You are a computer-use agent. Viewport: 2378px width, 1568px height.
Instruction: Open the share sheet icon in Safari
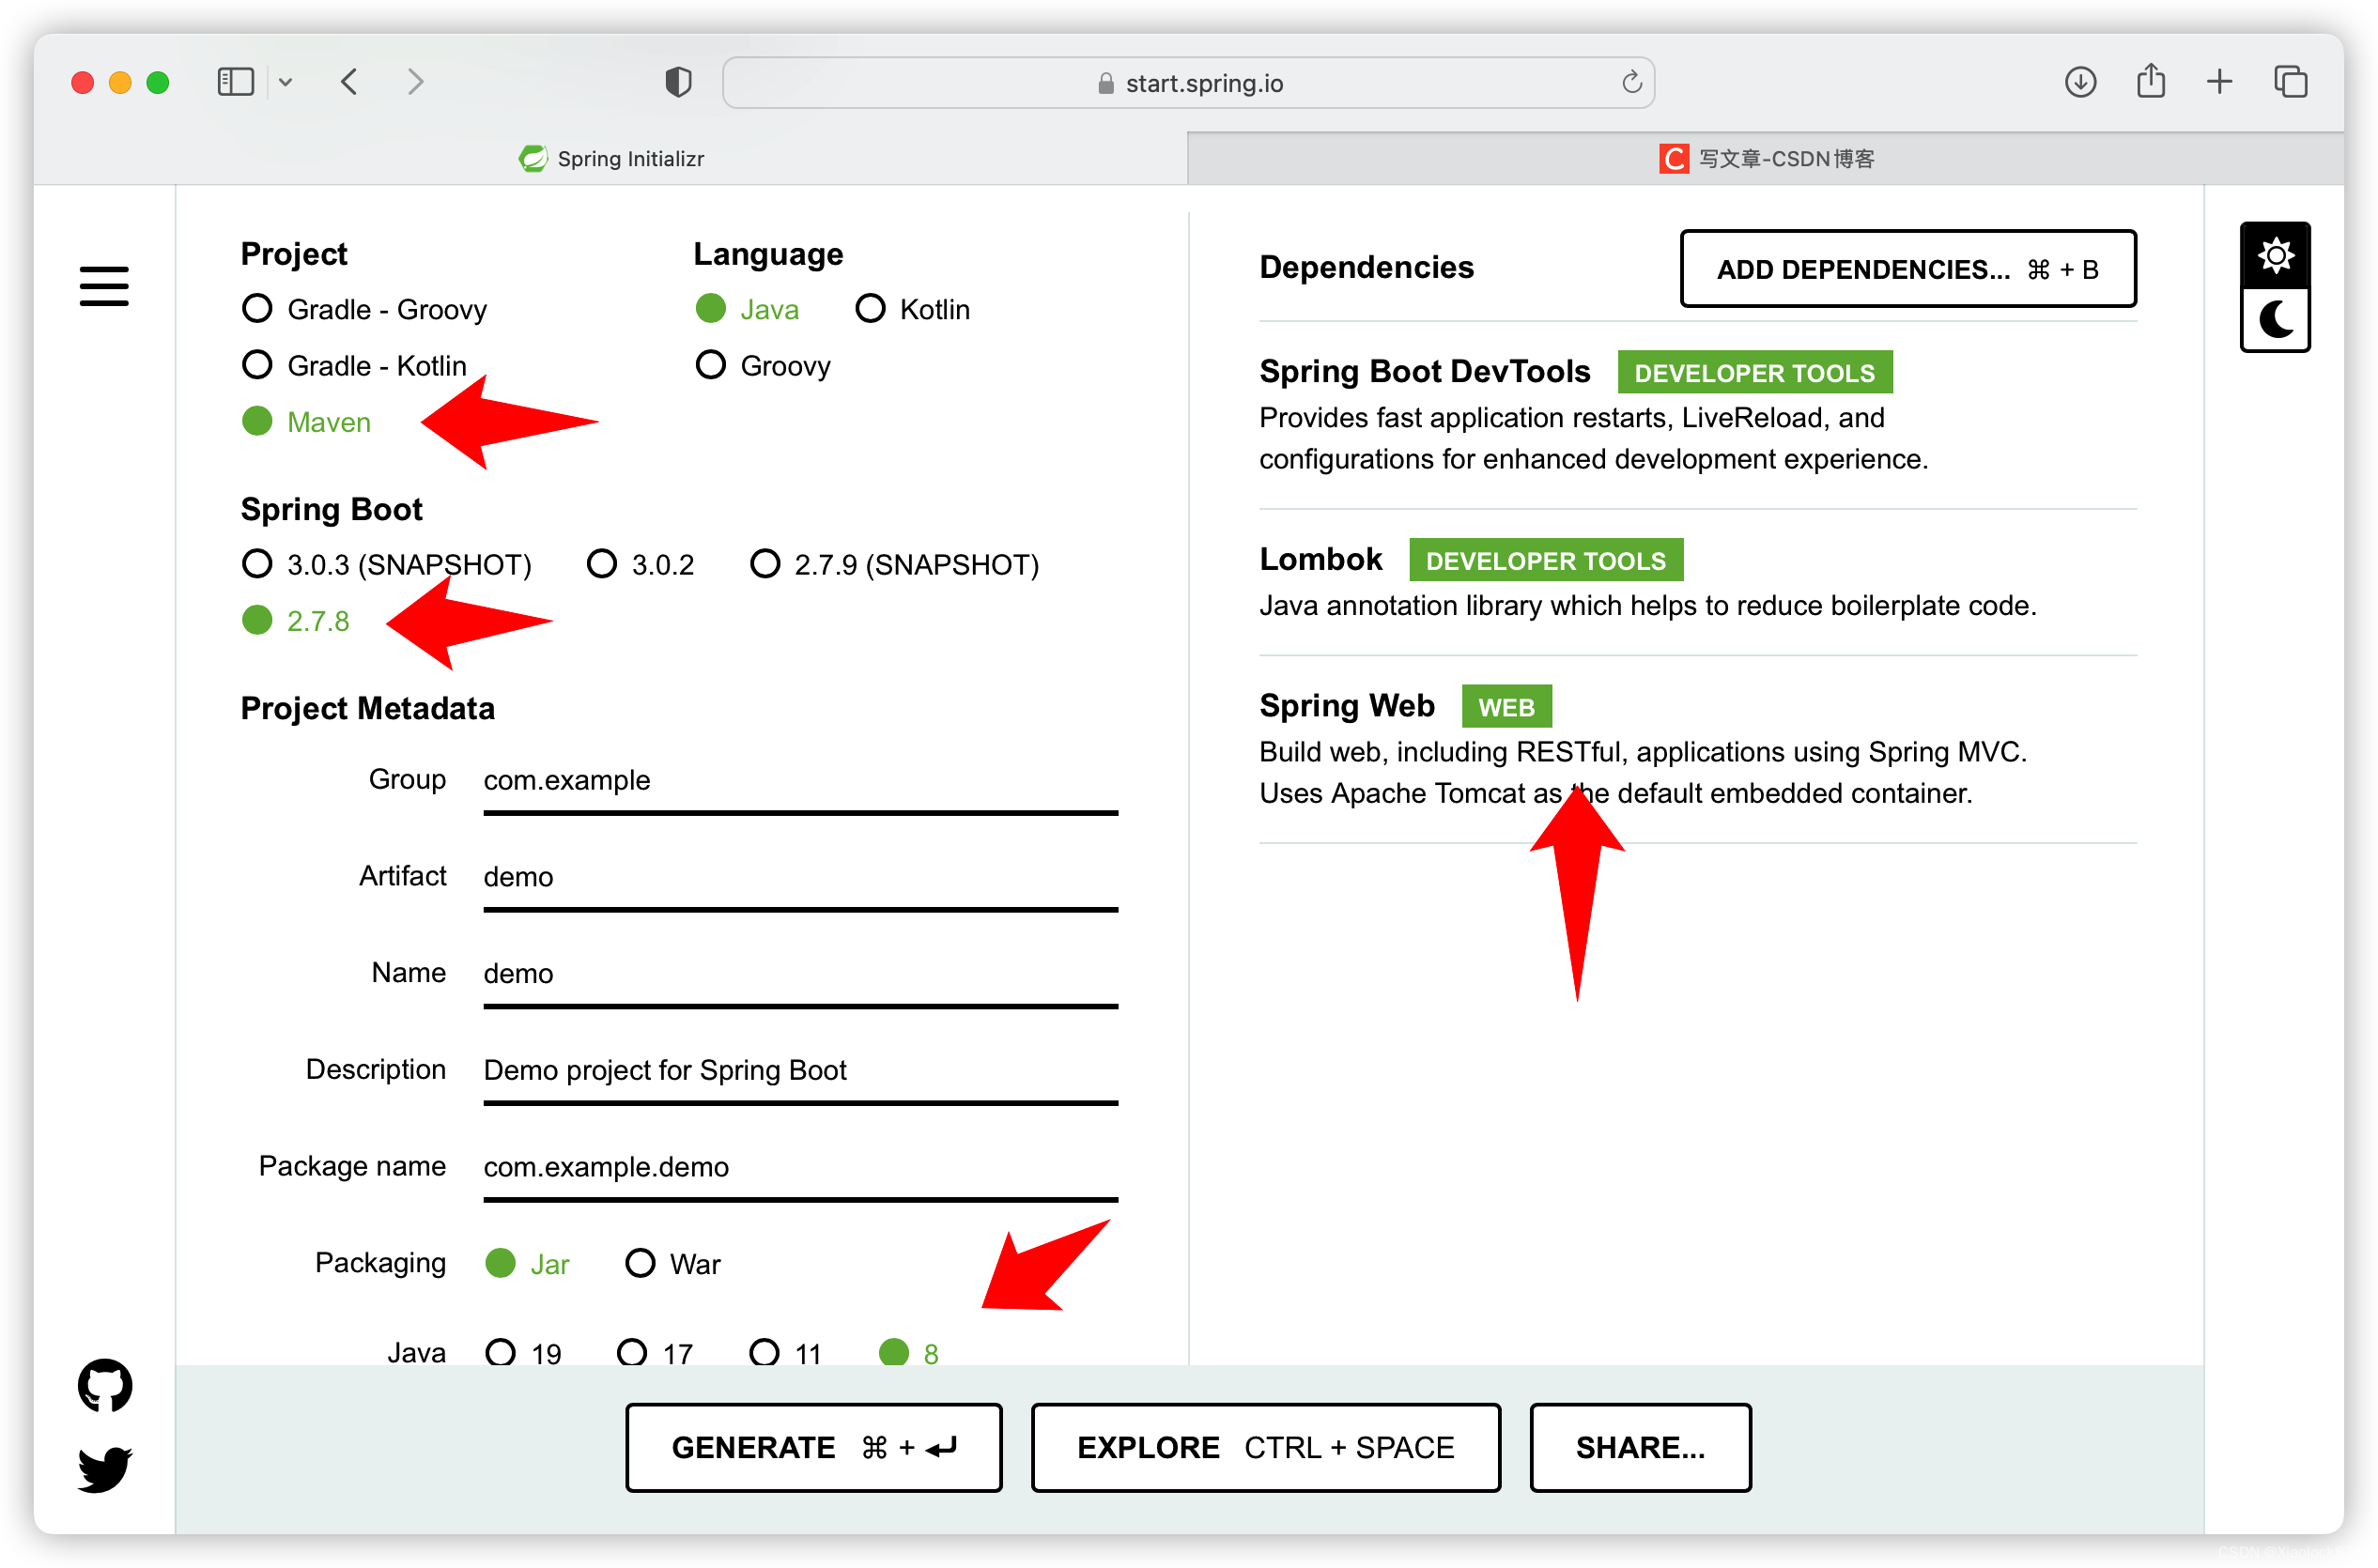(x=2150, y=80)
